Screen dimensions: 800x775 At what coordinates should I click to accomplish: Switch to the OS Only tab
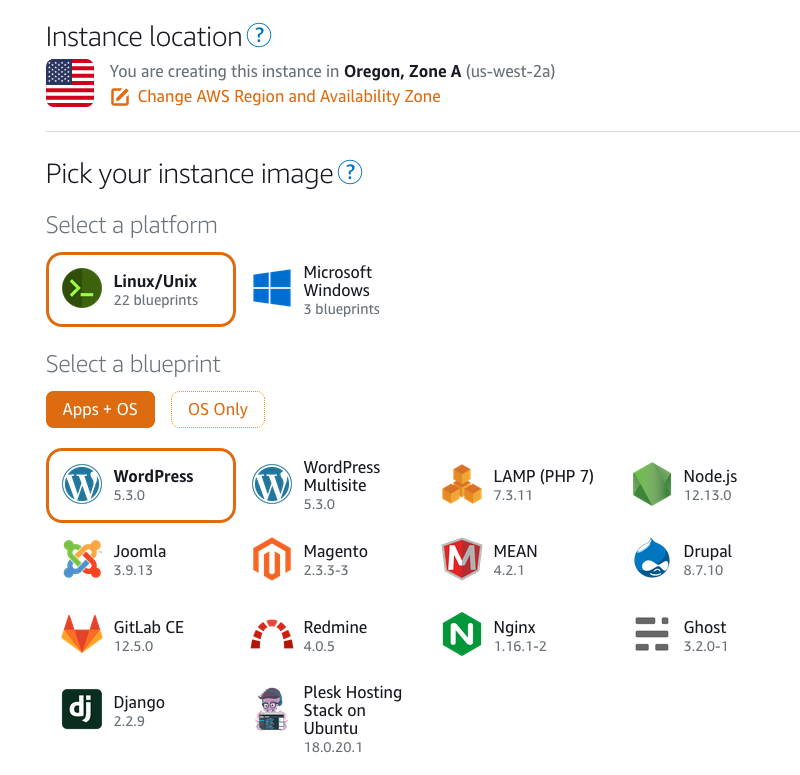point(218,409)
